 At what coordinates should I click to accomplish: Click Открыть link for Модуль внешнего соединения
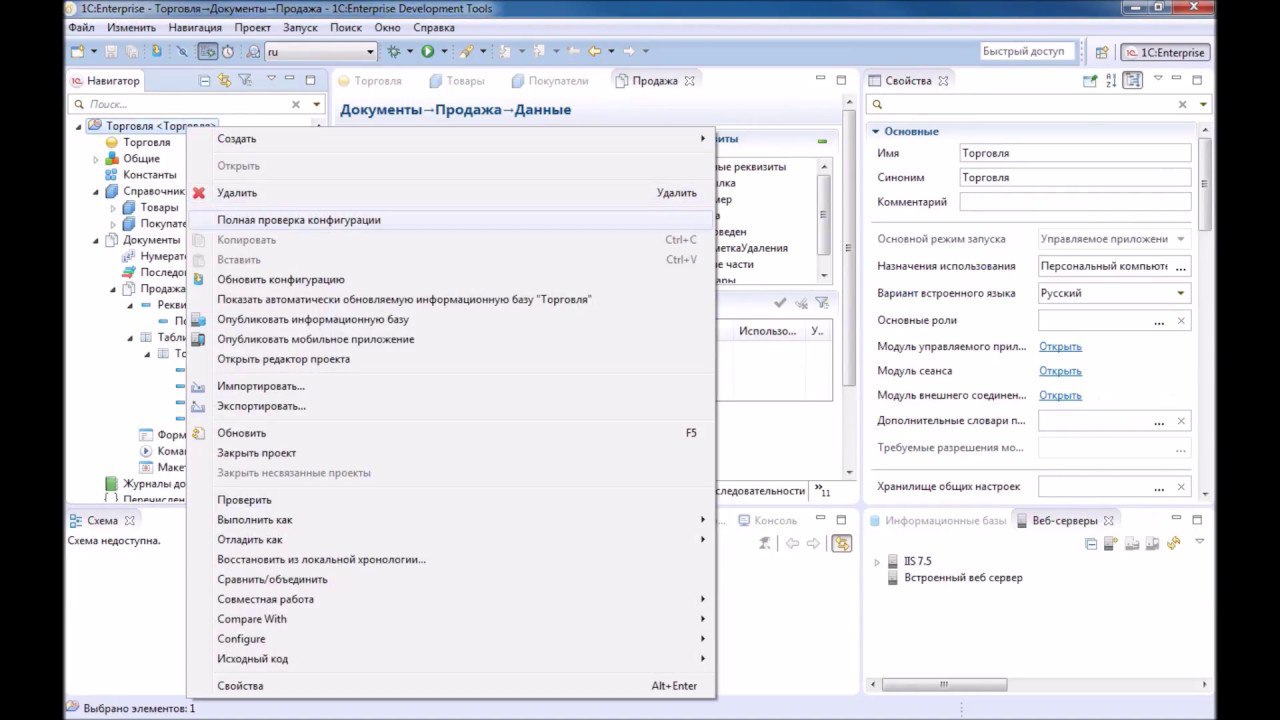point(1060,396)
